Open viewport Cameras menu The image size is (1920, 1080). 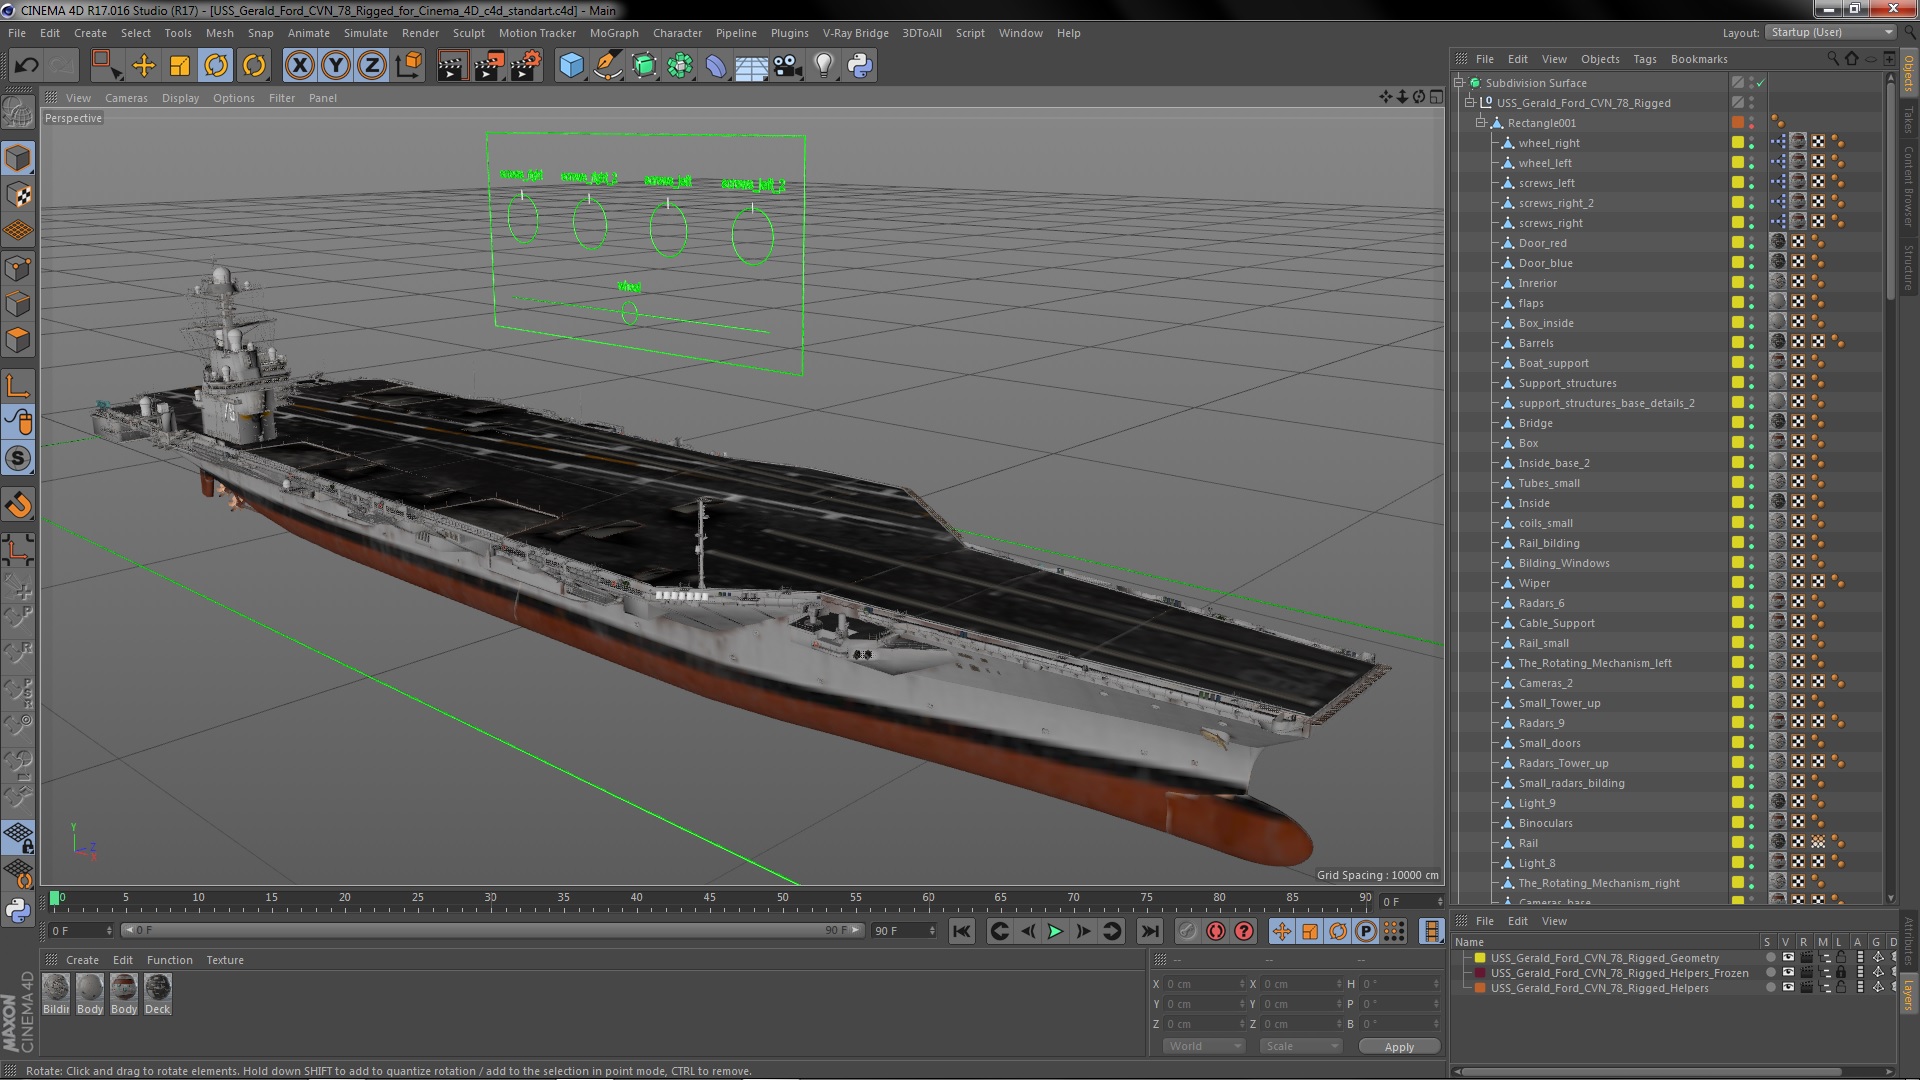126,98
